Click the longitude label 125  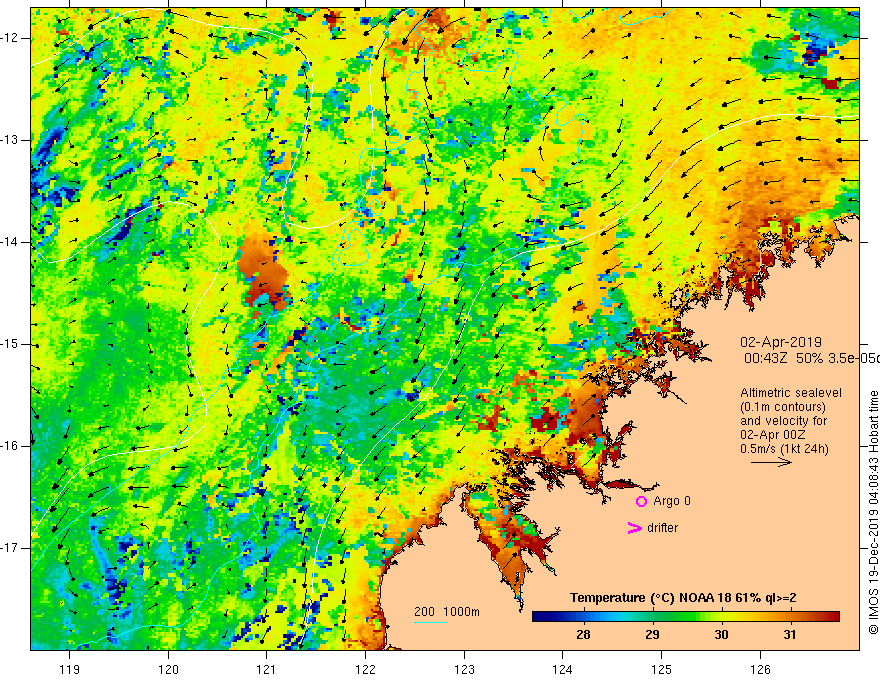point(661,669)
